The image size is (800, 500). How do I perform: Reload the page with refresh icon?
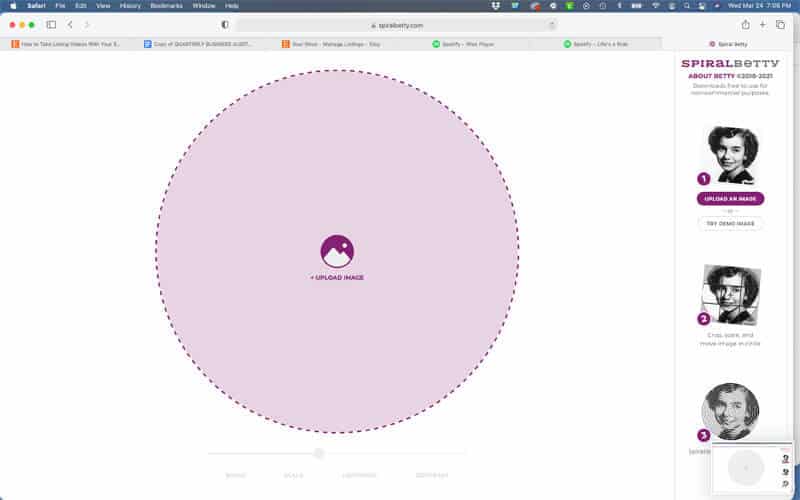(x=552, y=25)
